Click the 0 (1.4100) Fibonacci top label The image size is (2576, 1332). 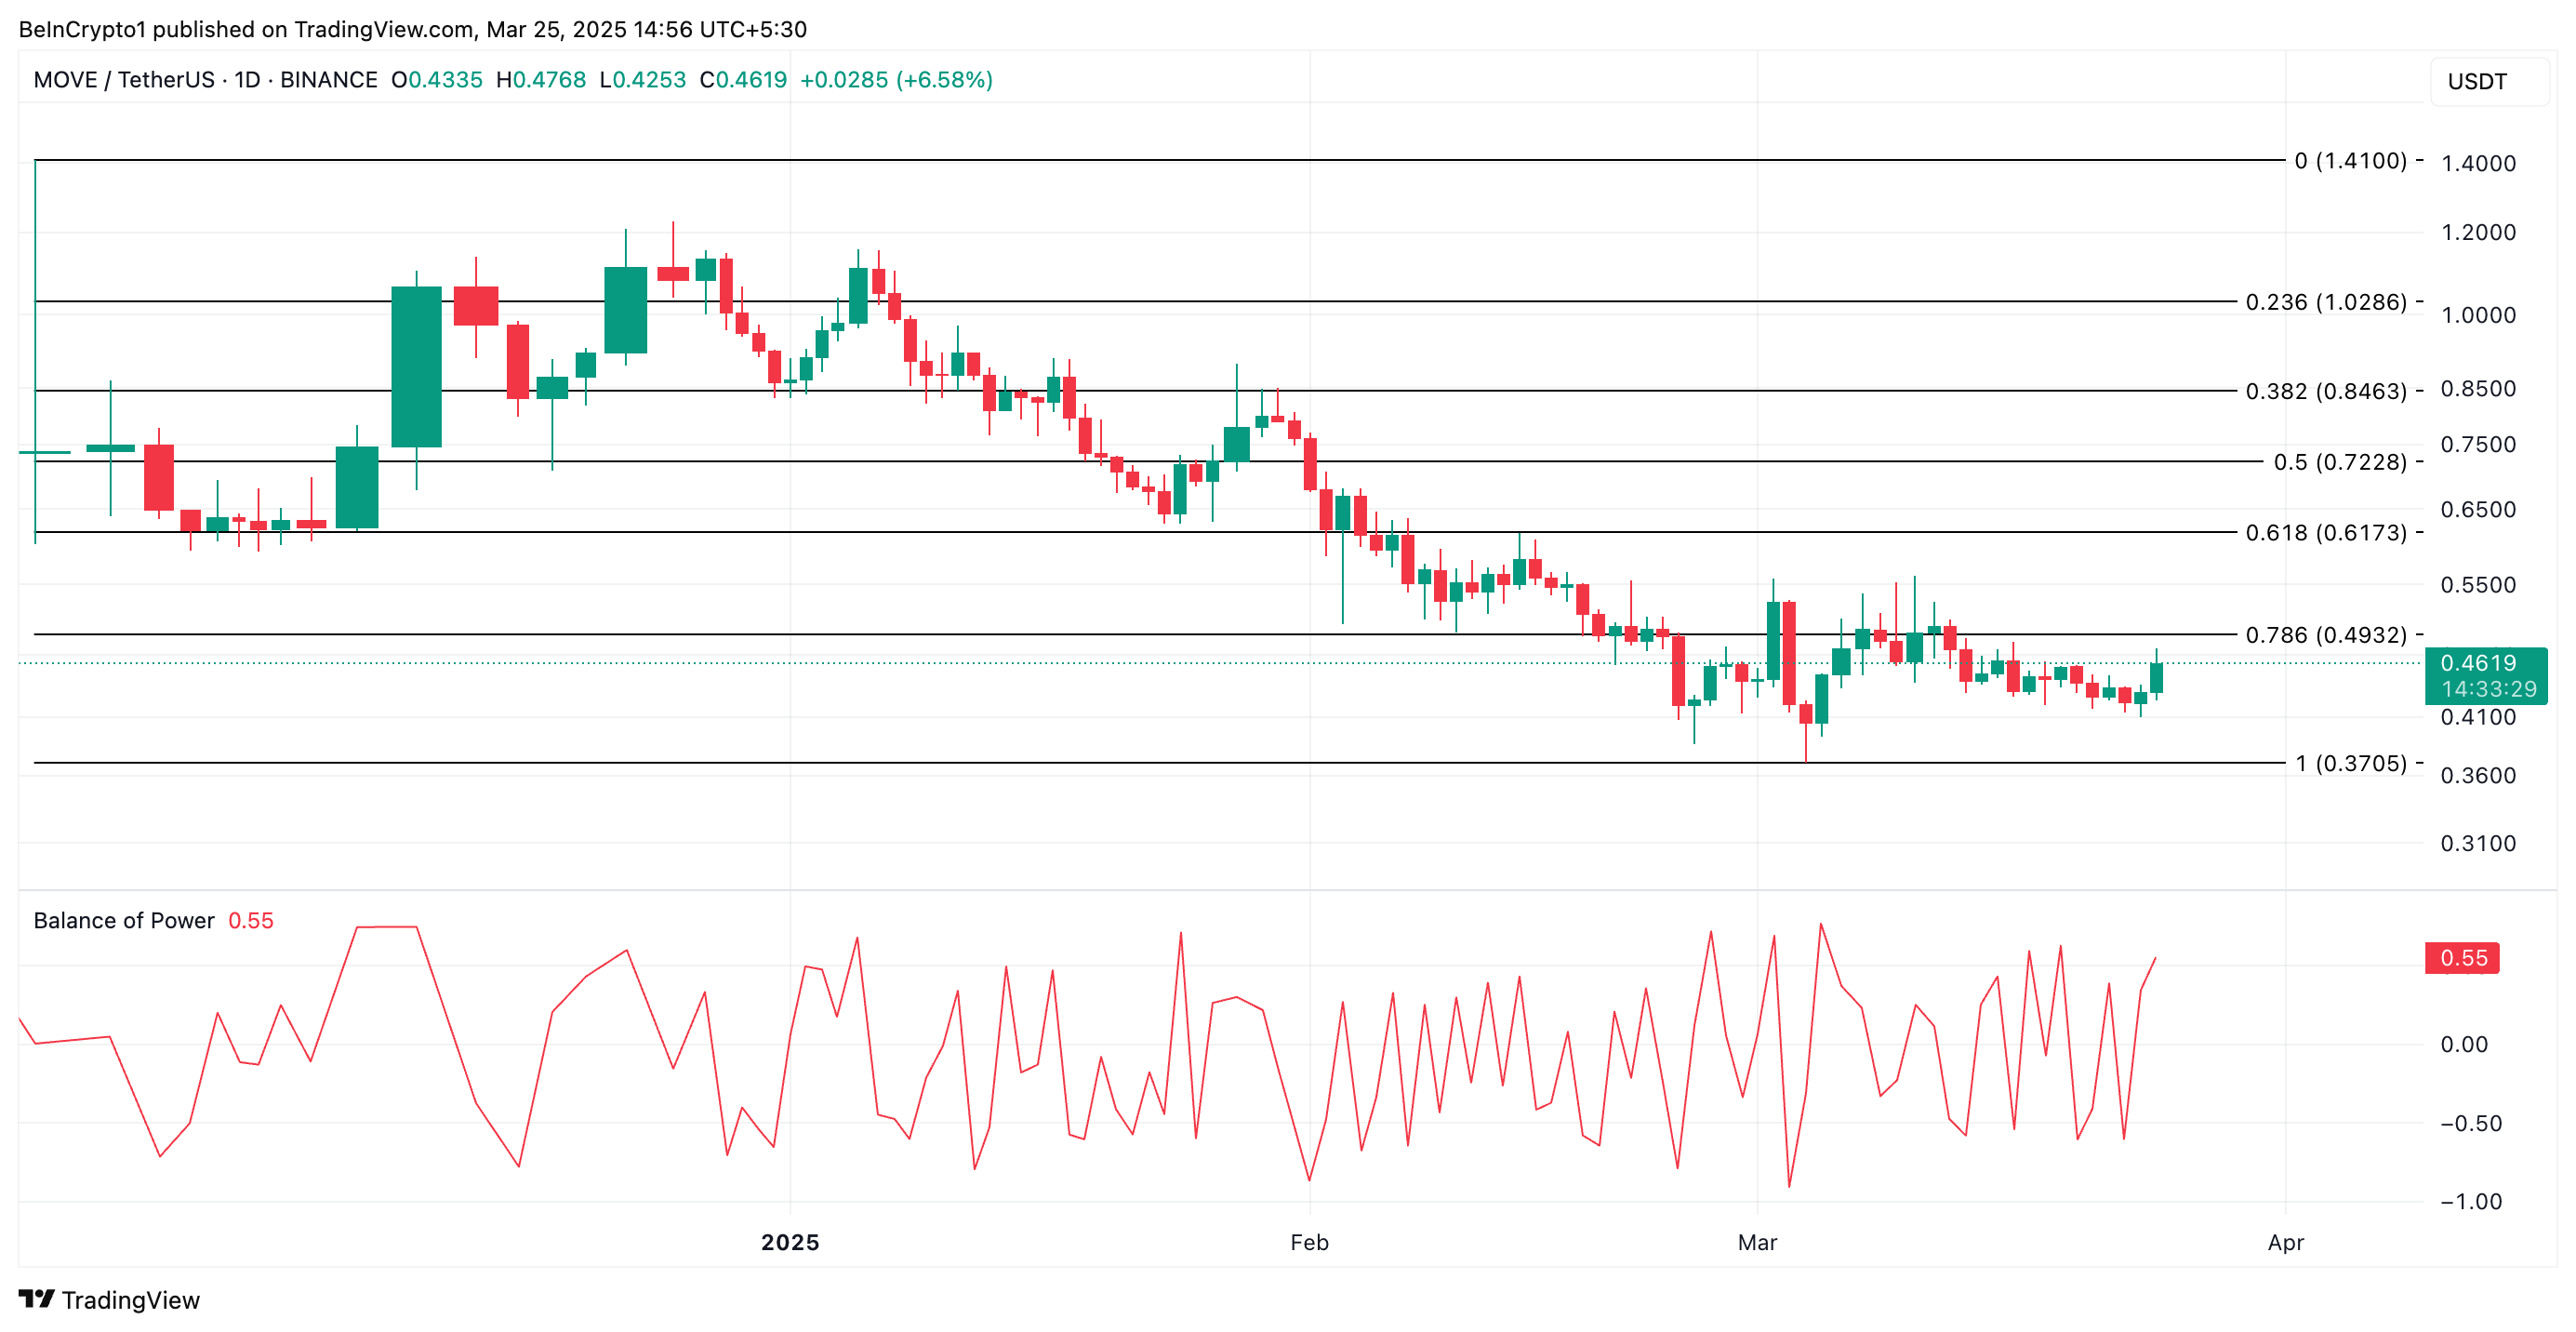click(x=2350, y=161)
